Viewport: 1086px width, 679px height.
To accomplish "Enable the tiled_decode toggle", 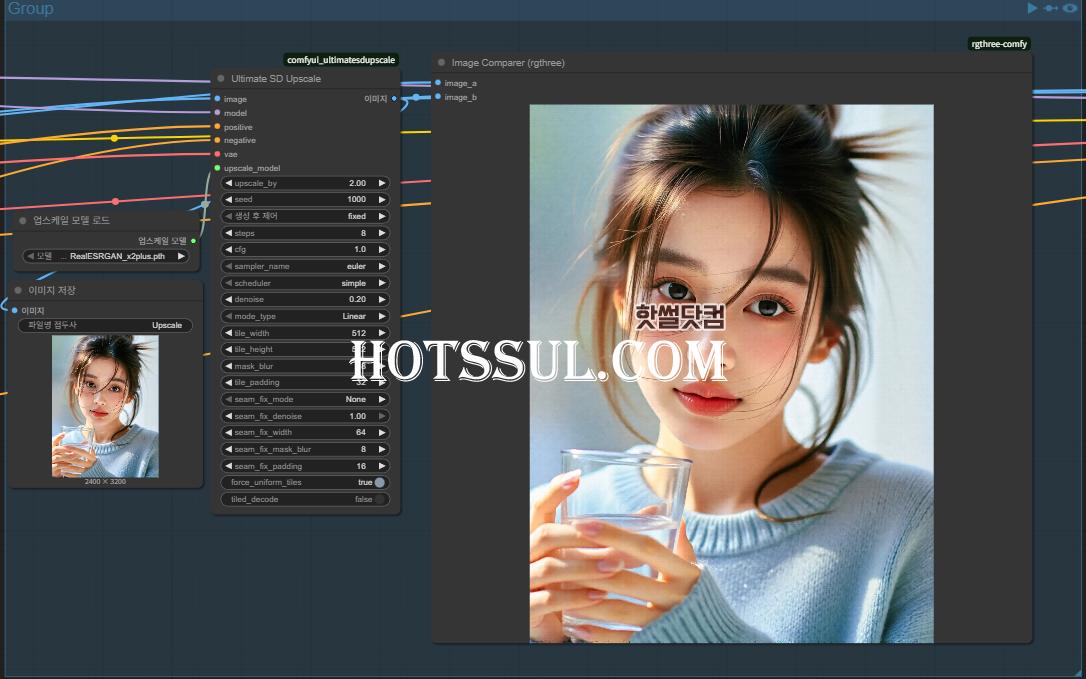I will tap(379, 499).
